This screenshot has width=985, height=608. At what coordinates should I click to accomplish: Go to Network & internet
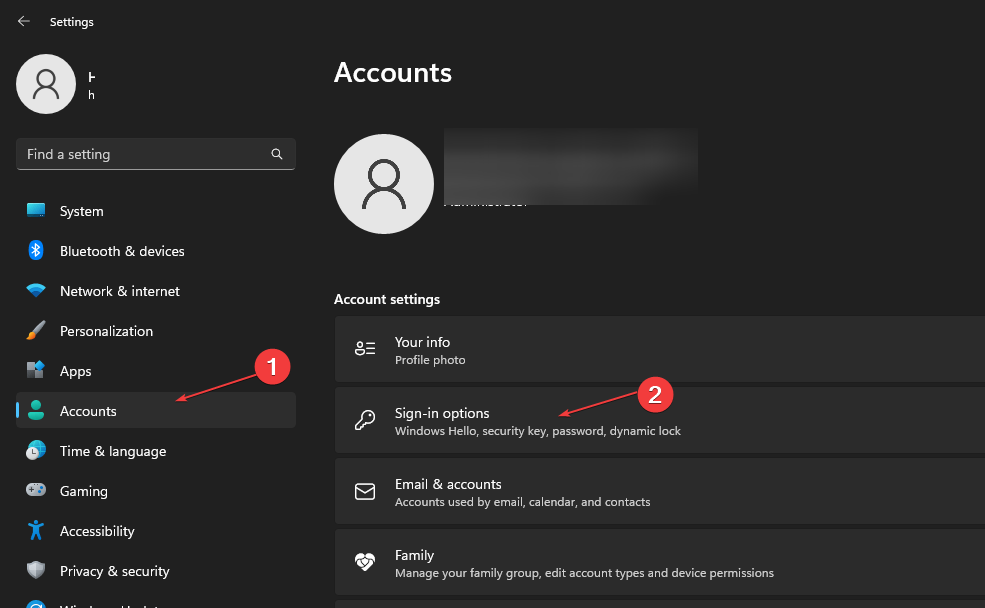click(156, 291)
